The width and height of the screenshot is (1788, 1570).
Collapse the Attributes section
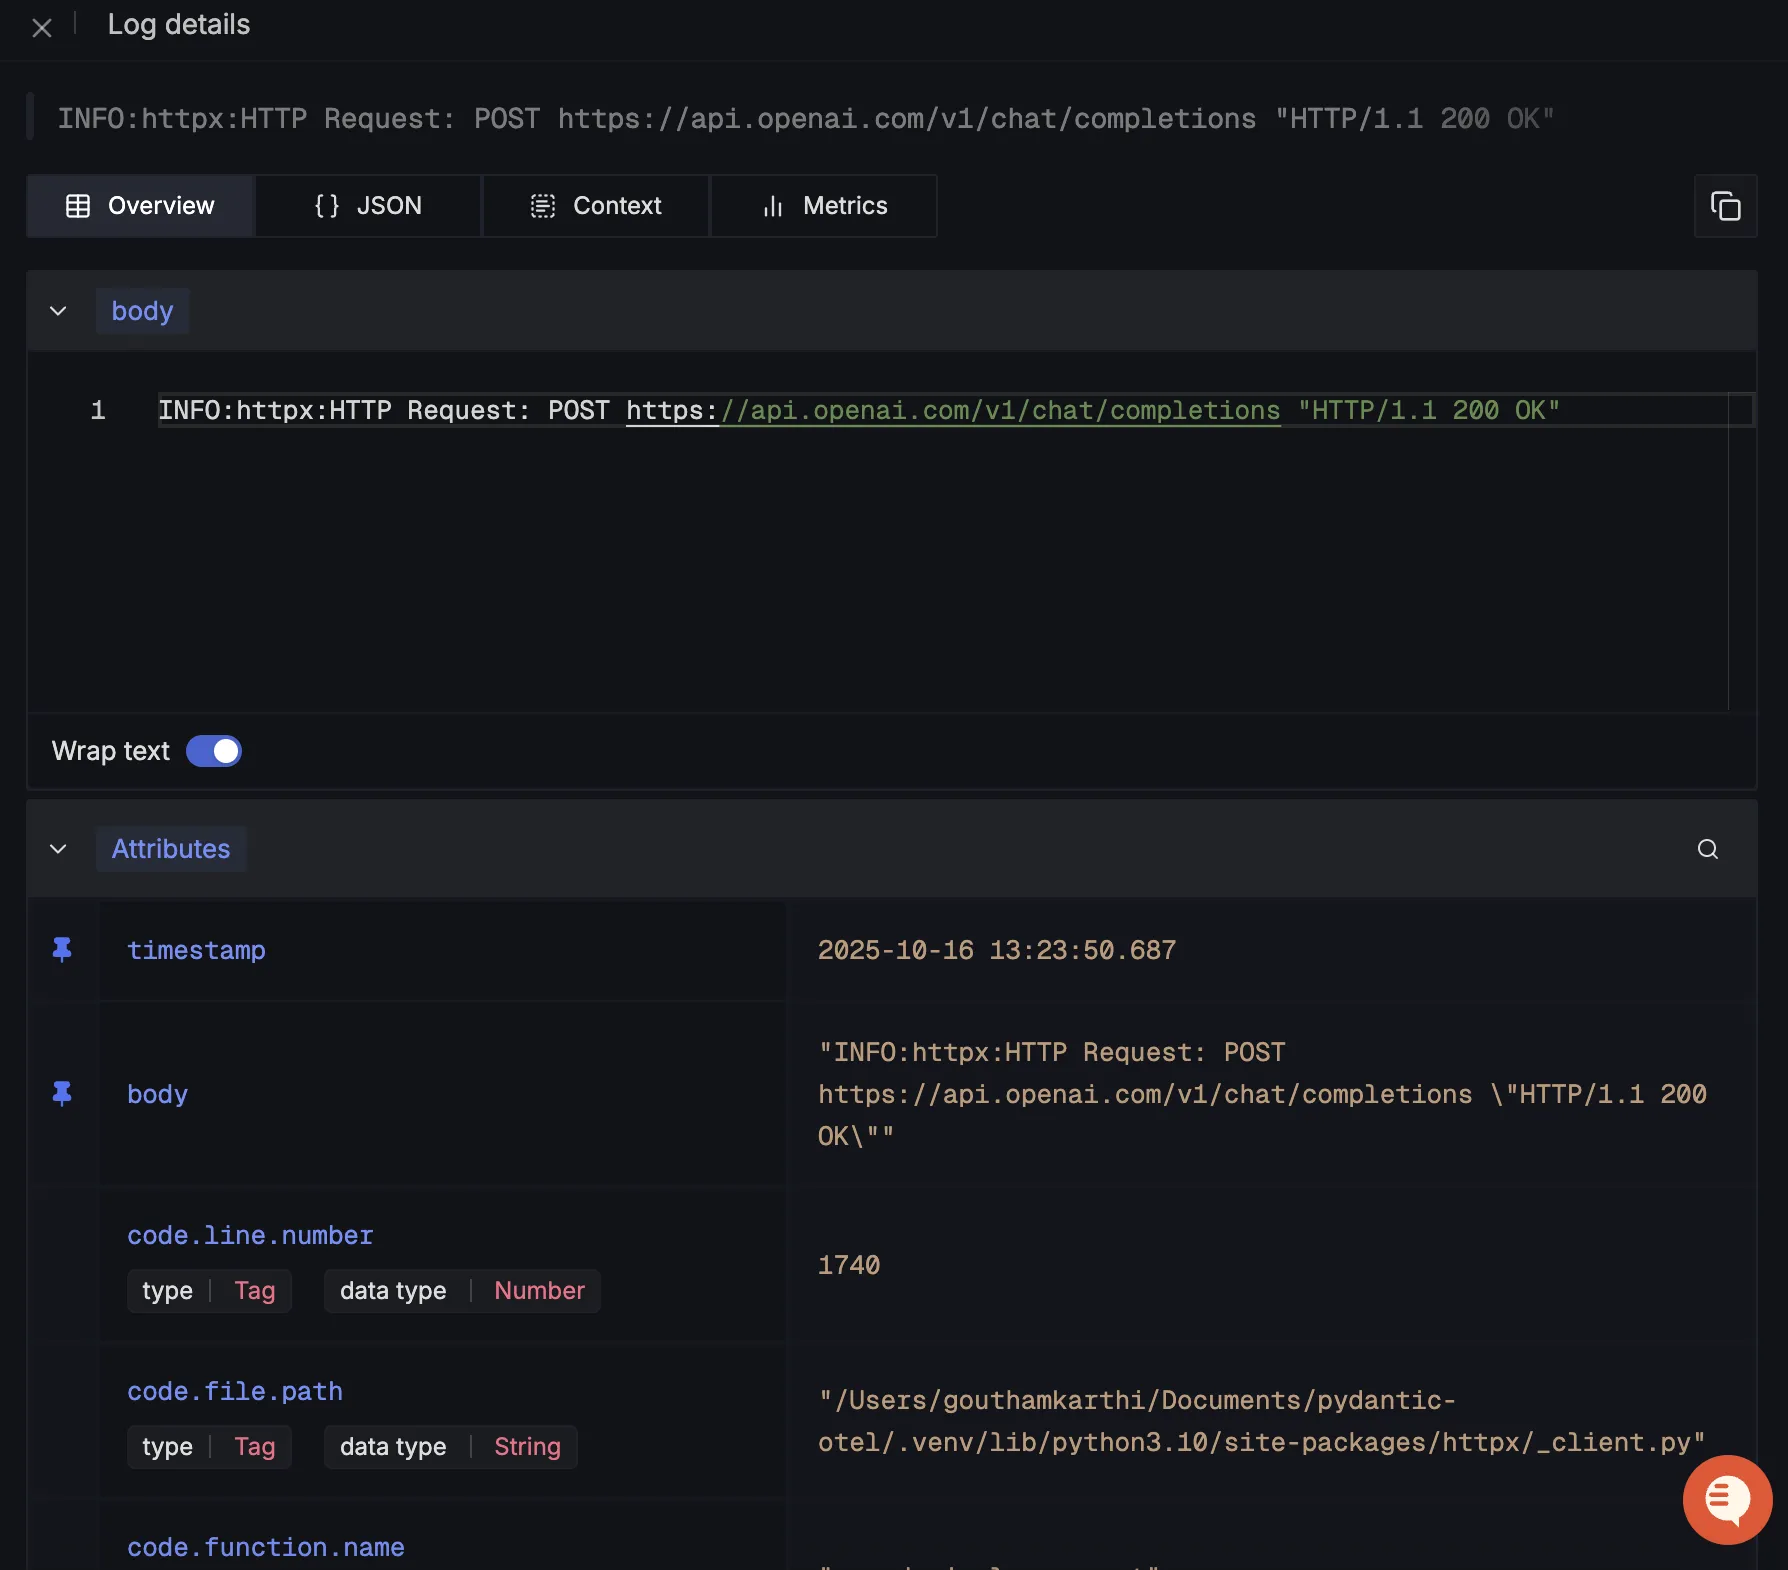(58, 849)
